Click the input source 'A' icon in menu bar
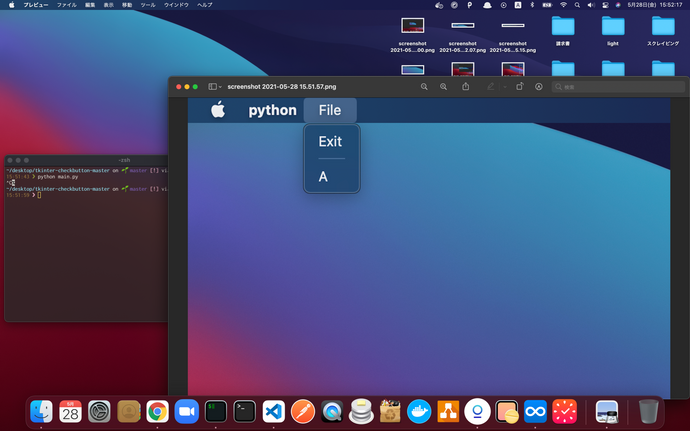The image size is (690, 431). pos(518,5)
